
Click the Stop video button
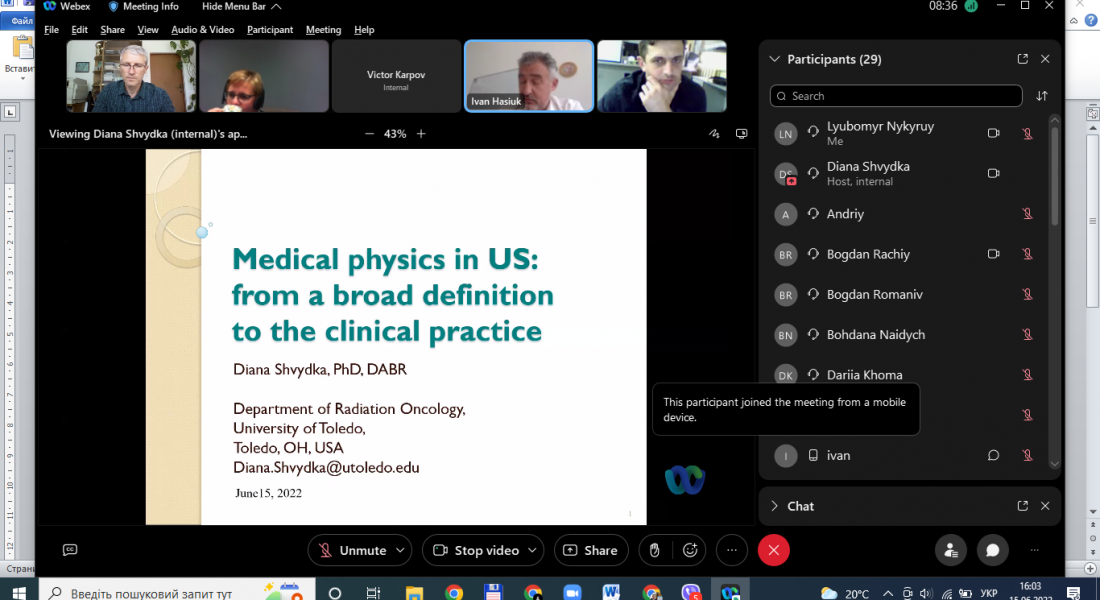point(476,550)
